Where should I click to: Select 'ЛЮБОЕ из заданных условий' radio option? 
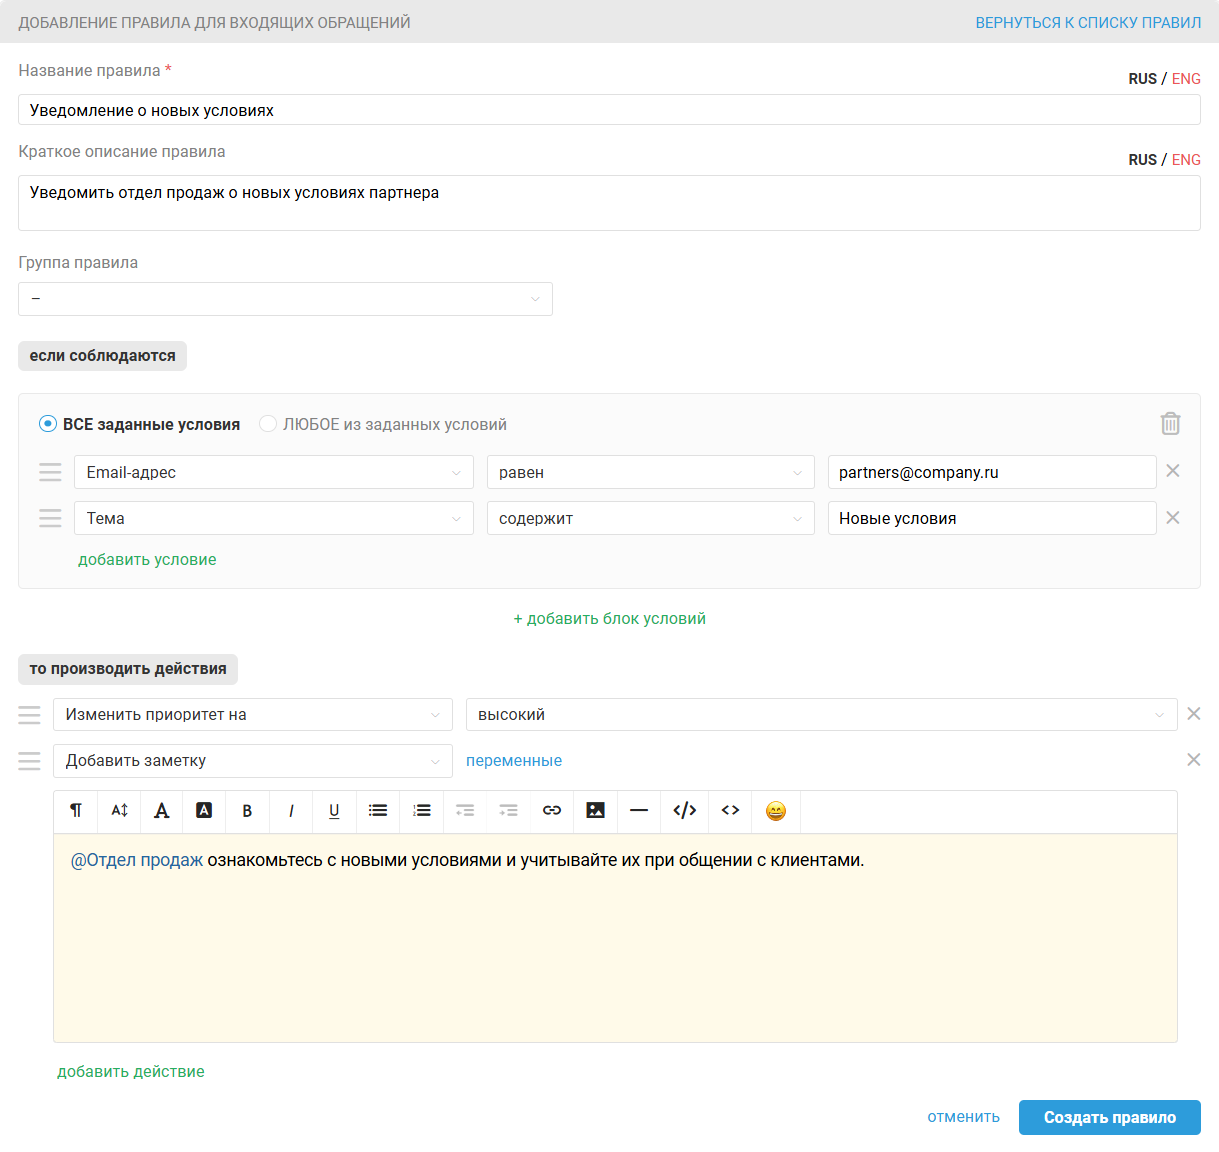[x=268, y=424]
